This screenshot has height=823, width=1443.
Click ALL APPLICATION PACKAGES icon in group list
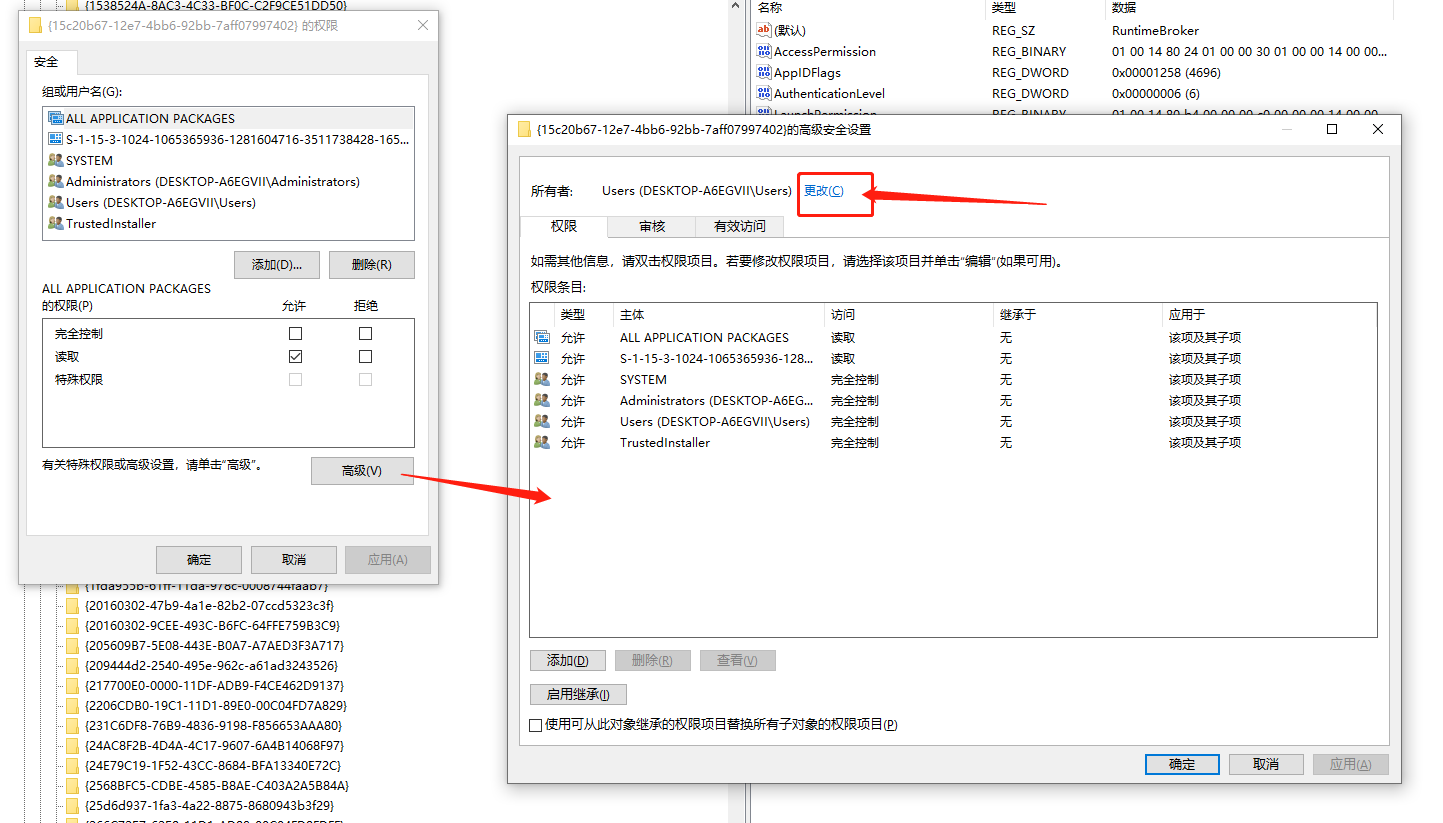pyautogui.click(x=56, y=118)
